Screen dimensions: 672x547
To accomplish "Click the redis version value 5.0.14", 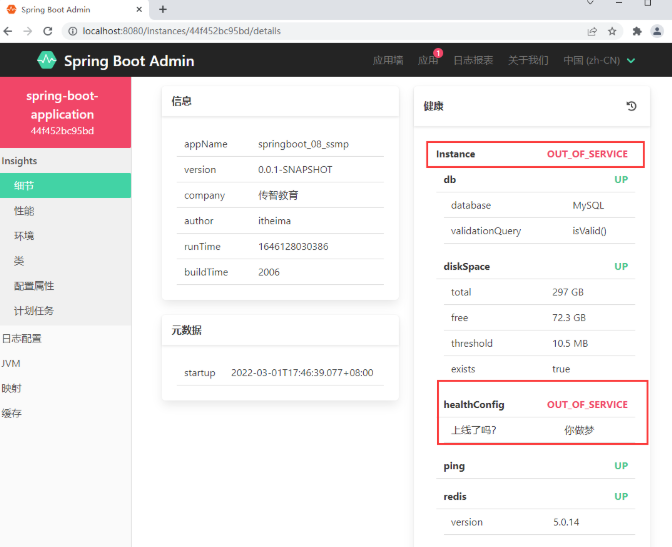I will 566,522.
